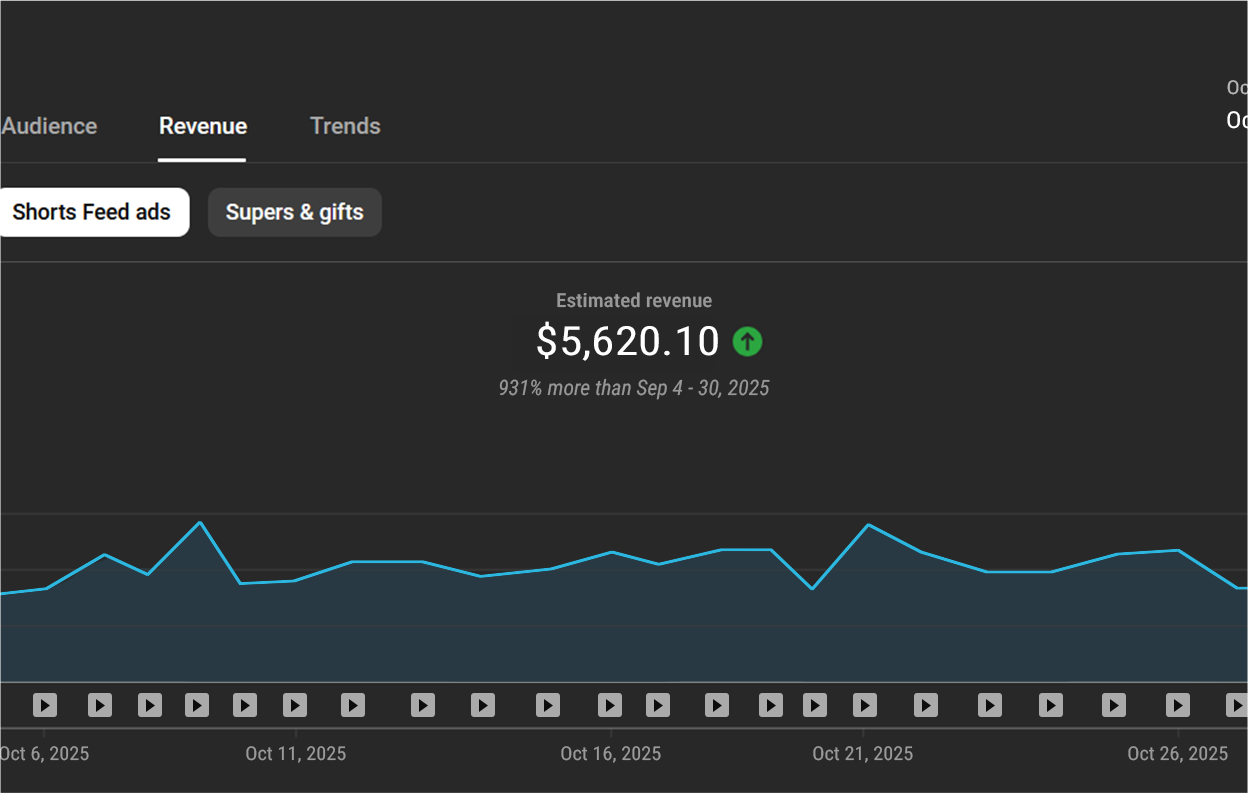Viewport: 1248px width, 793px height.
Task: Toggle between Shorts Feed ads and Supers & gifts
Action: click(x=294, y=212)
